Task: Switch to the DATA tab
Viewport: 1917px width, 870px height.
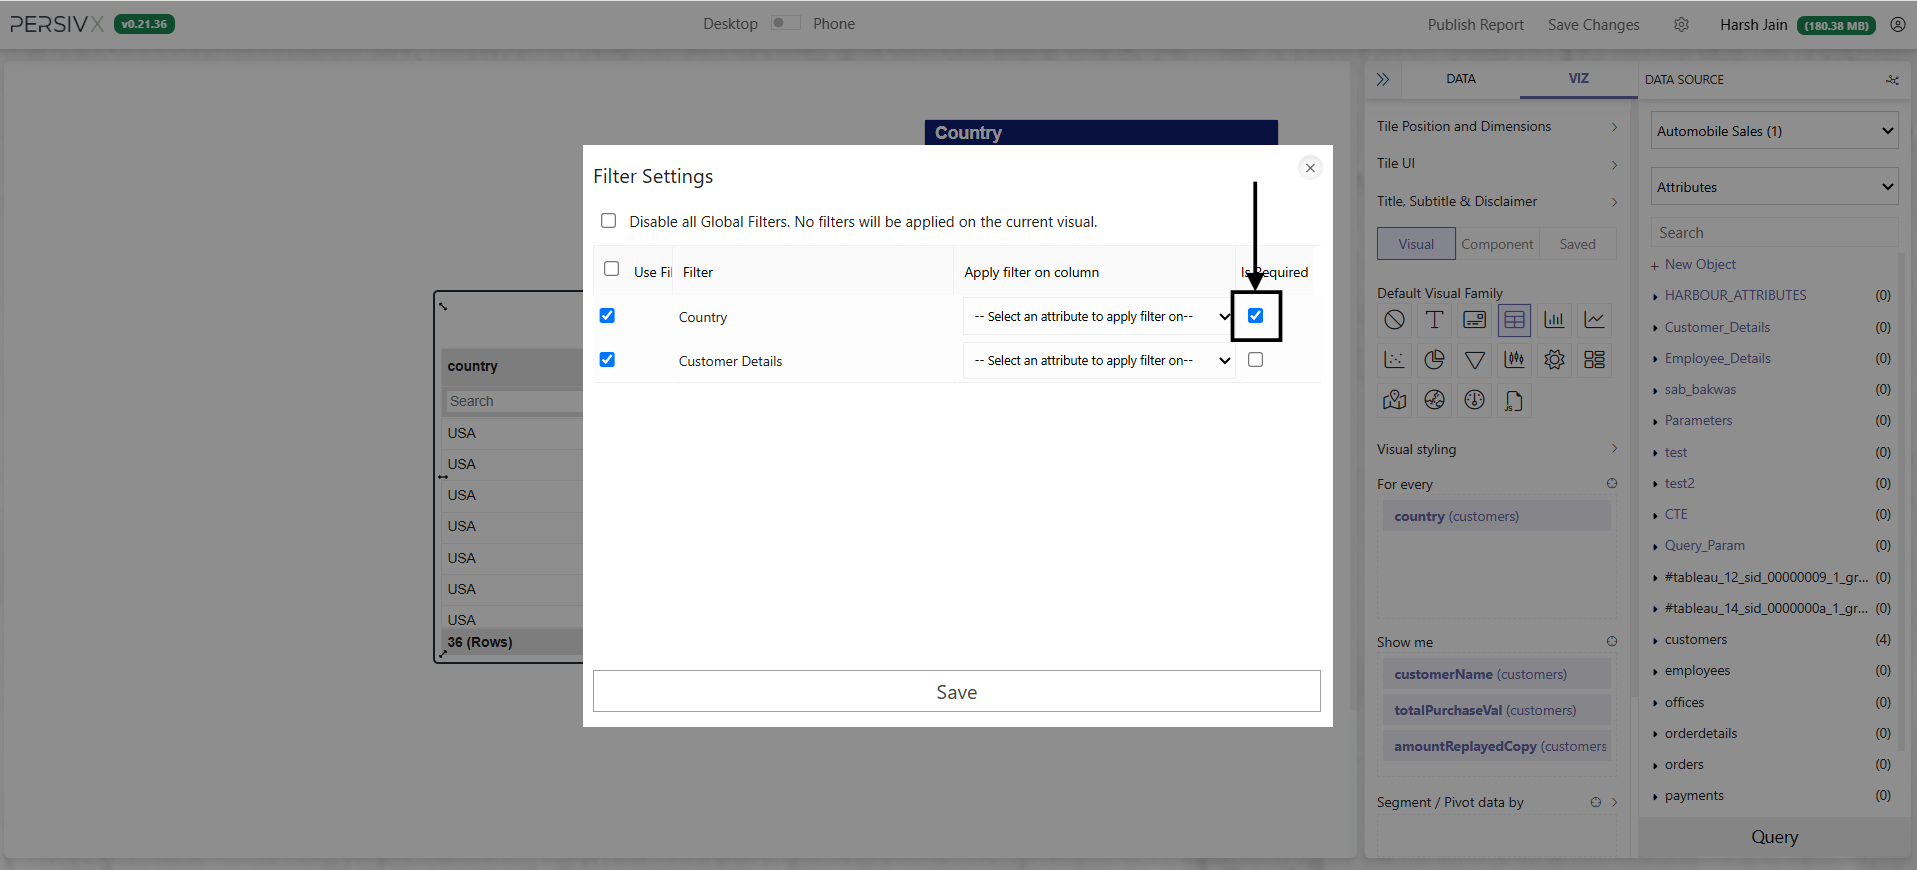Action: pos(1460,79)
